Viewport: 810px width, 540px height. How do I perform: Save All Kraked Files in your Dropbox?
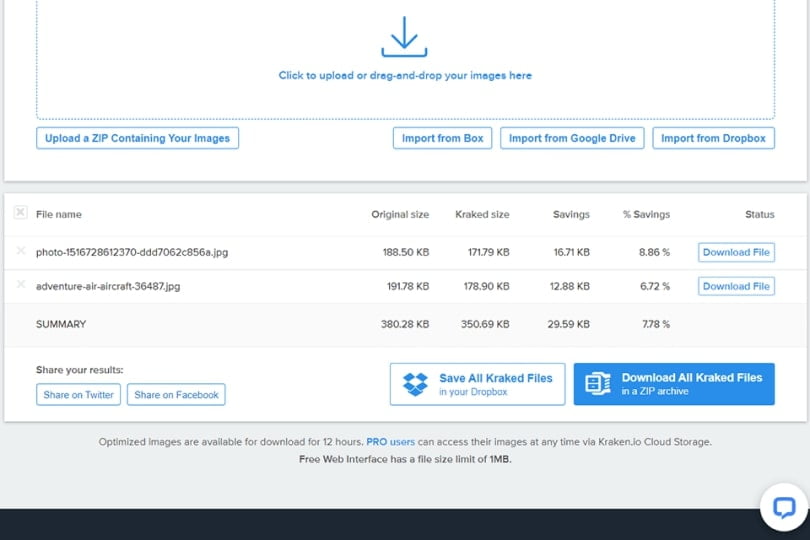point(477,384)
